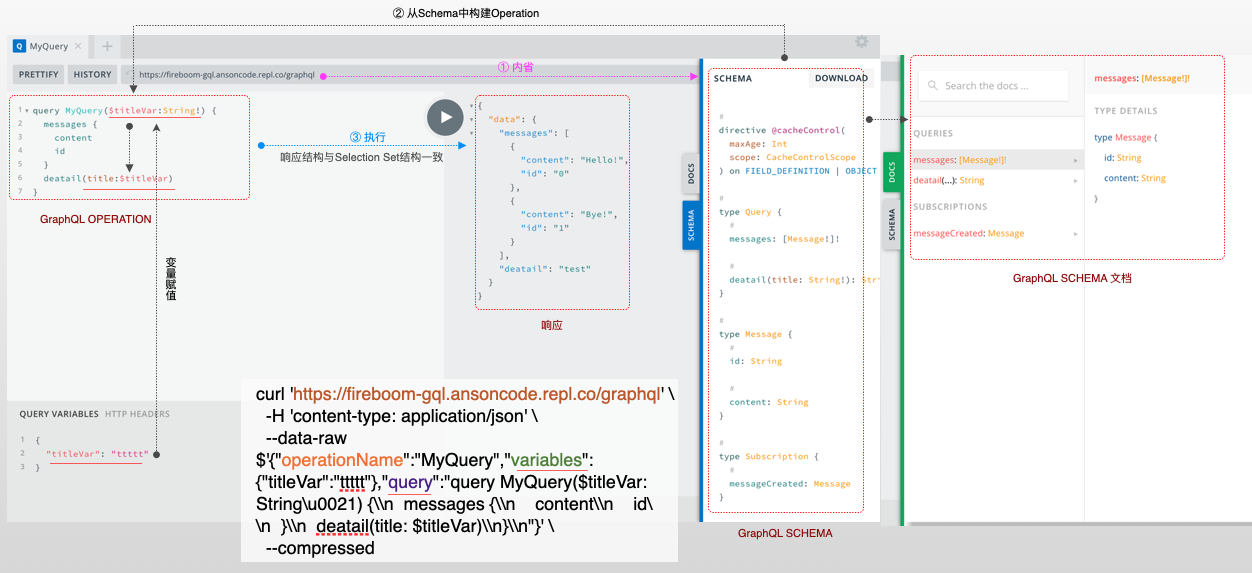Viewport: 1252px width, 573px height.
Task: Click the Q icon on MyQuery tab
Action: (19, 46)
